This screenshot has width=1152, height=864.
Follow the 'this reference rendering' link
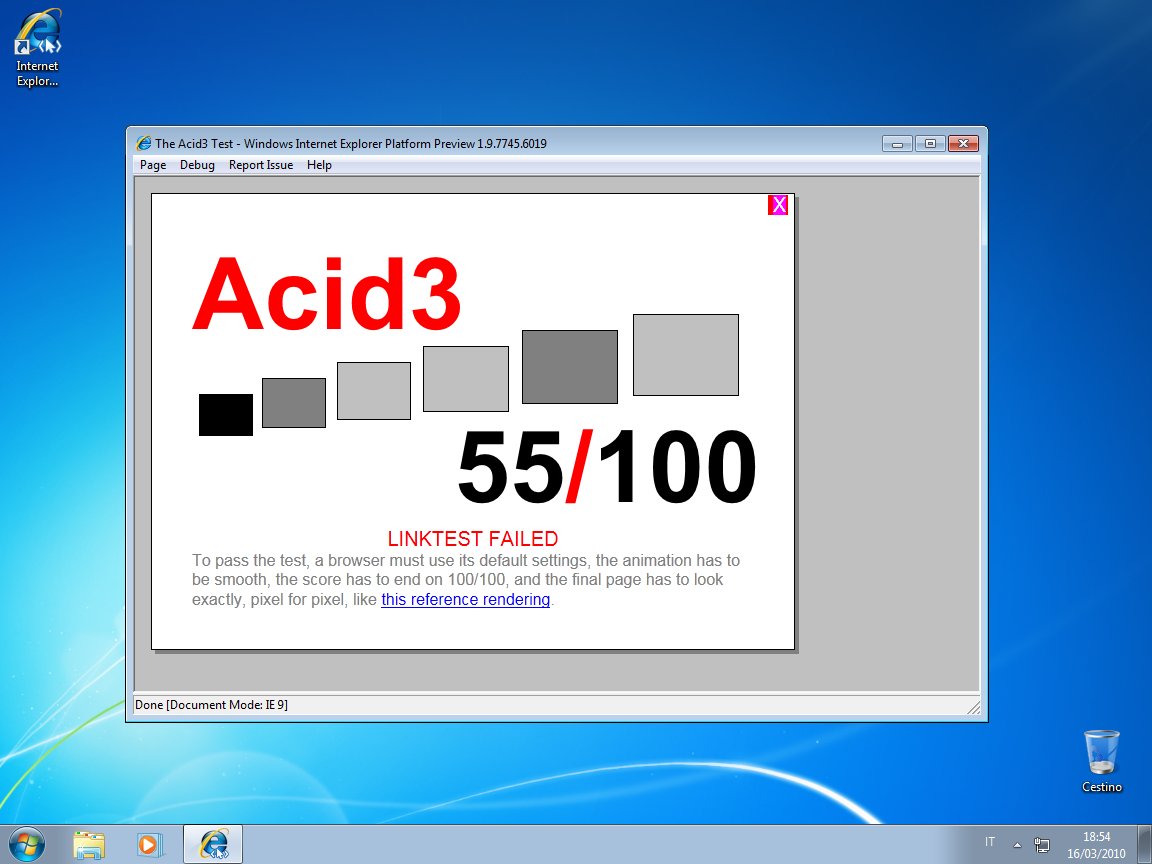point(465,600)
